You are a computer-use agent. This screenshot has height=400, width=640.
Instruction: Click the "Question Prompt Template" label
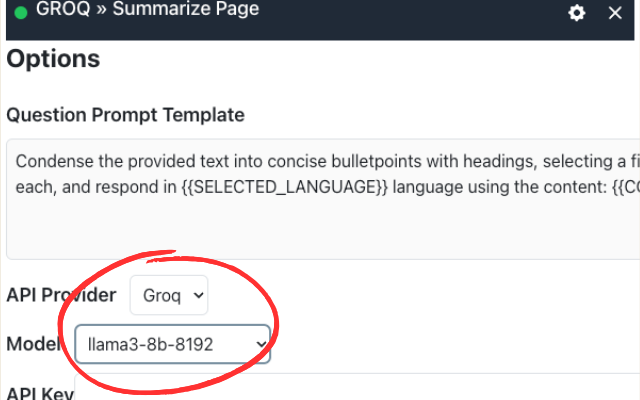125,115
